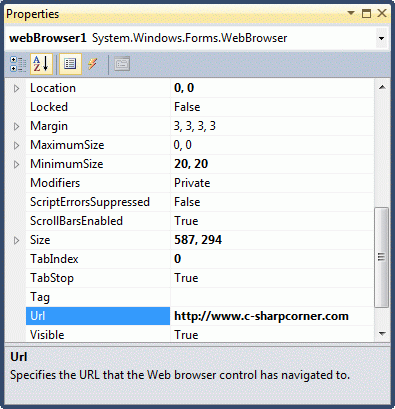Expand the Size property
This screenshot has height=409, width=395.
(x=16, y=240)
